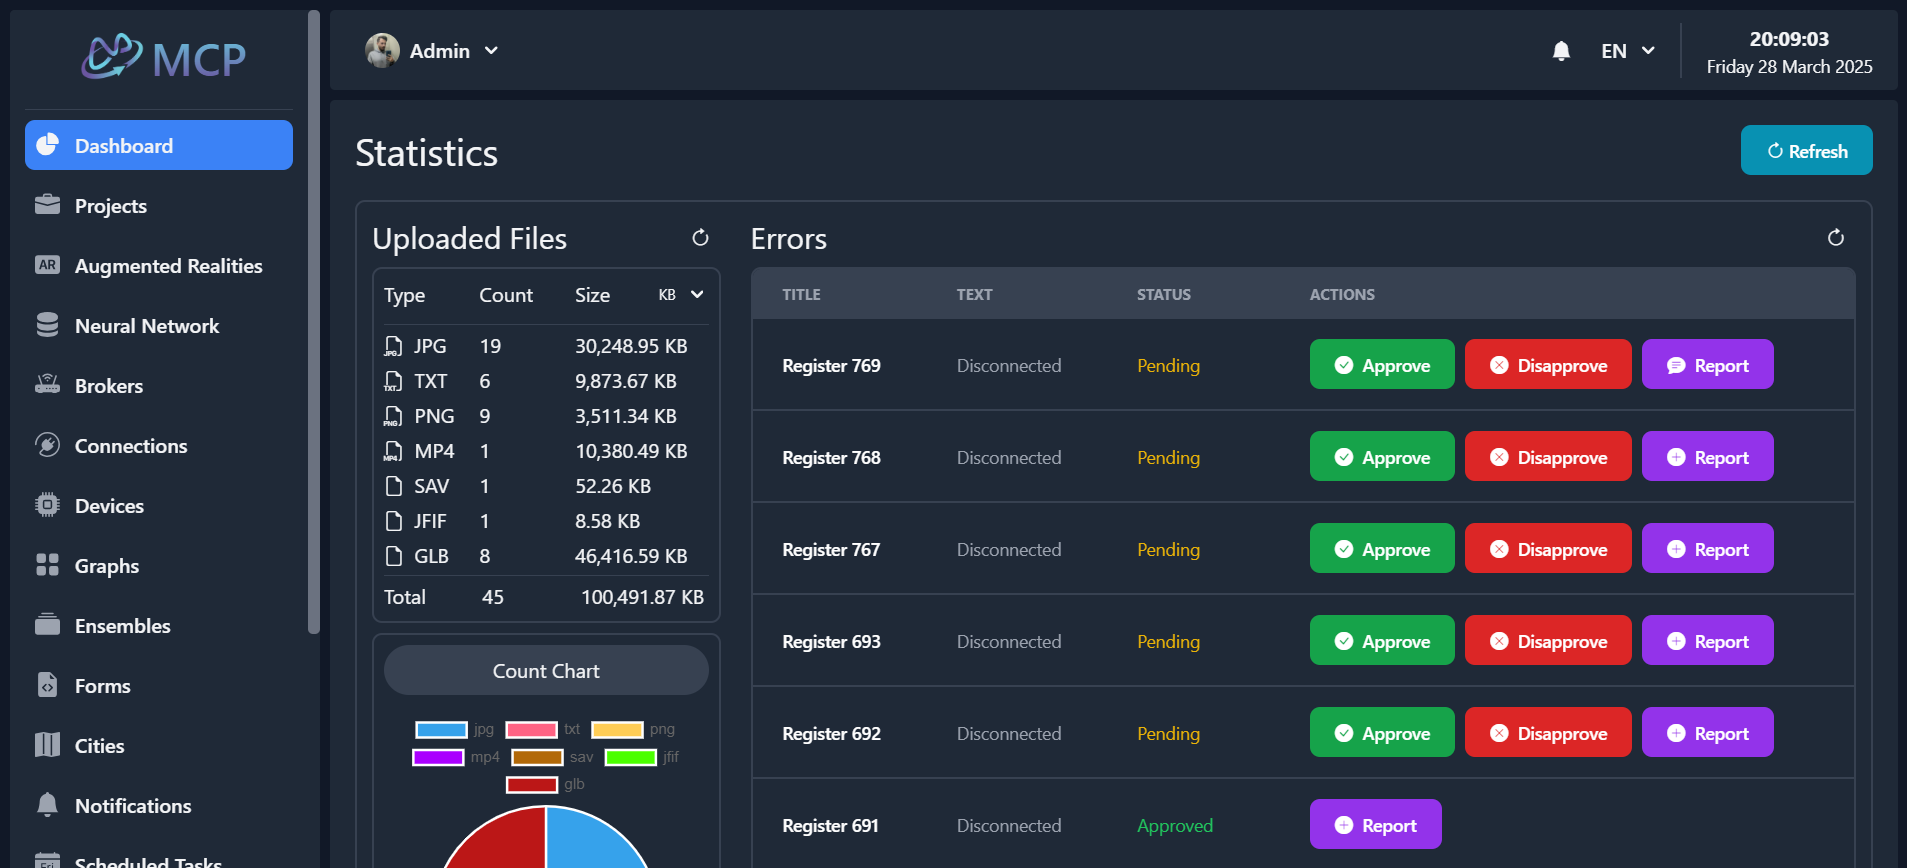Click the Errors panel refresh icon
The height and width of the screenshot is (868, 1907).
(x=1835, y=238)
